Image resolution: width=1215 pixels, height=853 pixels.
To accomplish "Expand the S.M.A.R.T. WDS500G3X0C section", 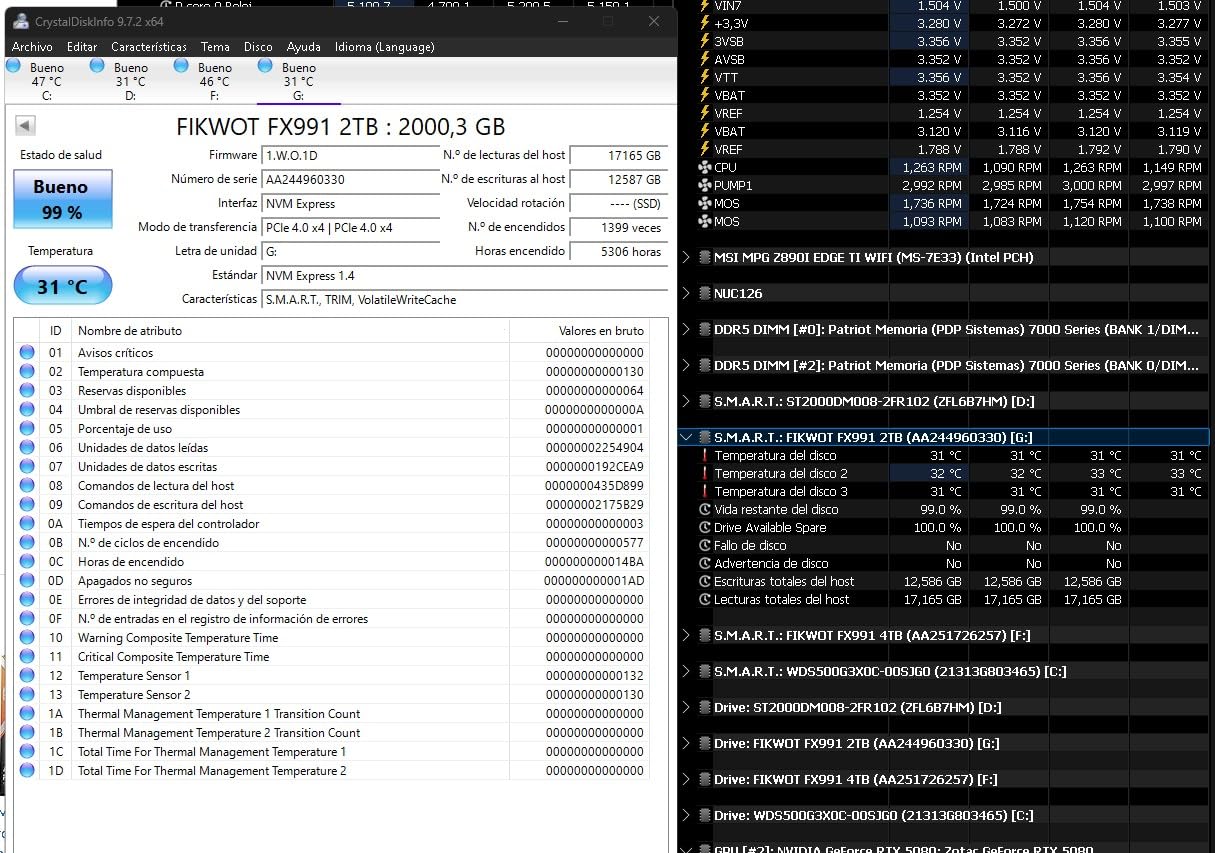I will tap(686, 671).
